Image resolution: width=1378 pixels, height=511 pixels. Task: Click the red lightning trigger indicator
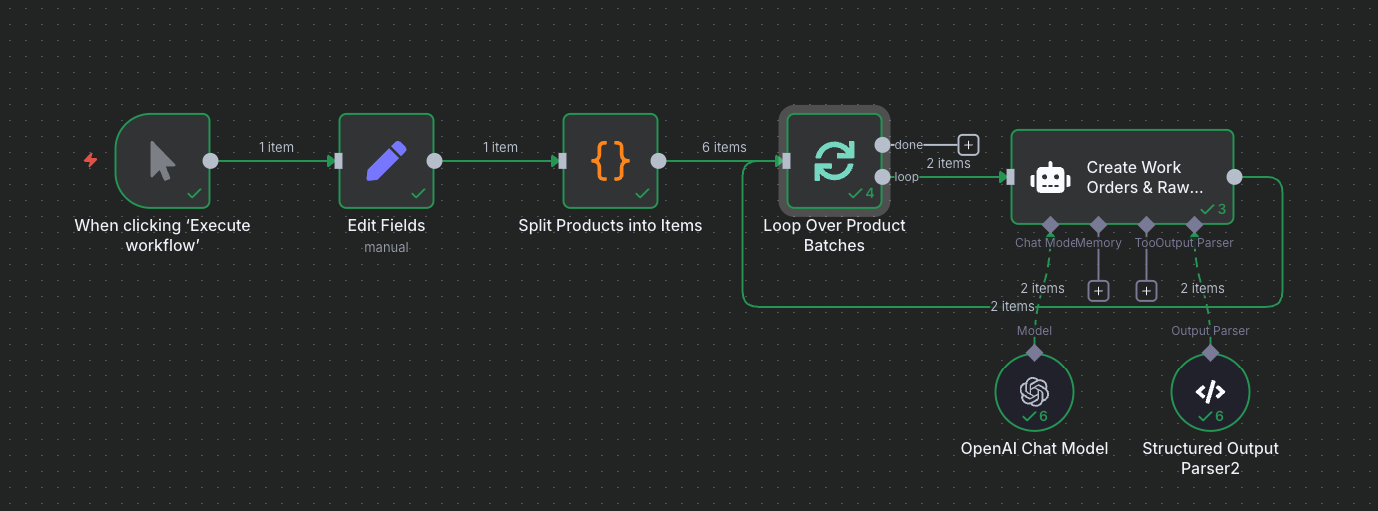[x=91, y=160]
